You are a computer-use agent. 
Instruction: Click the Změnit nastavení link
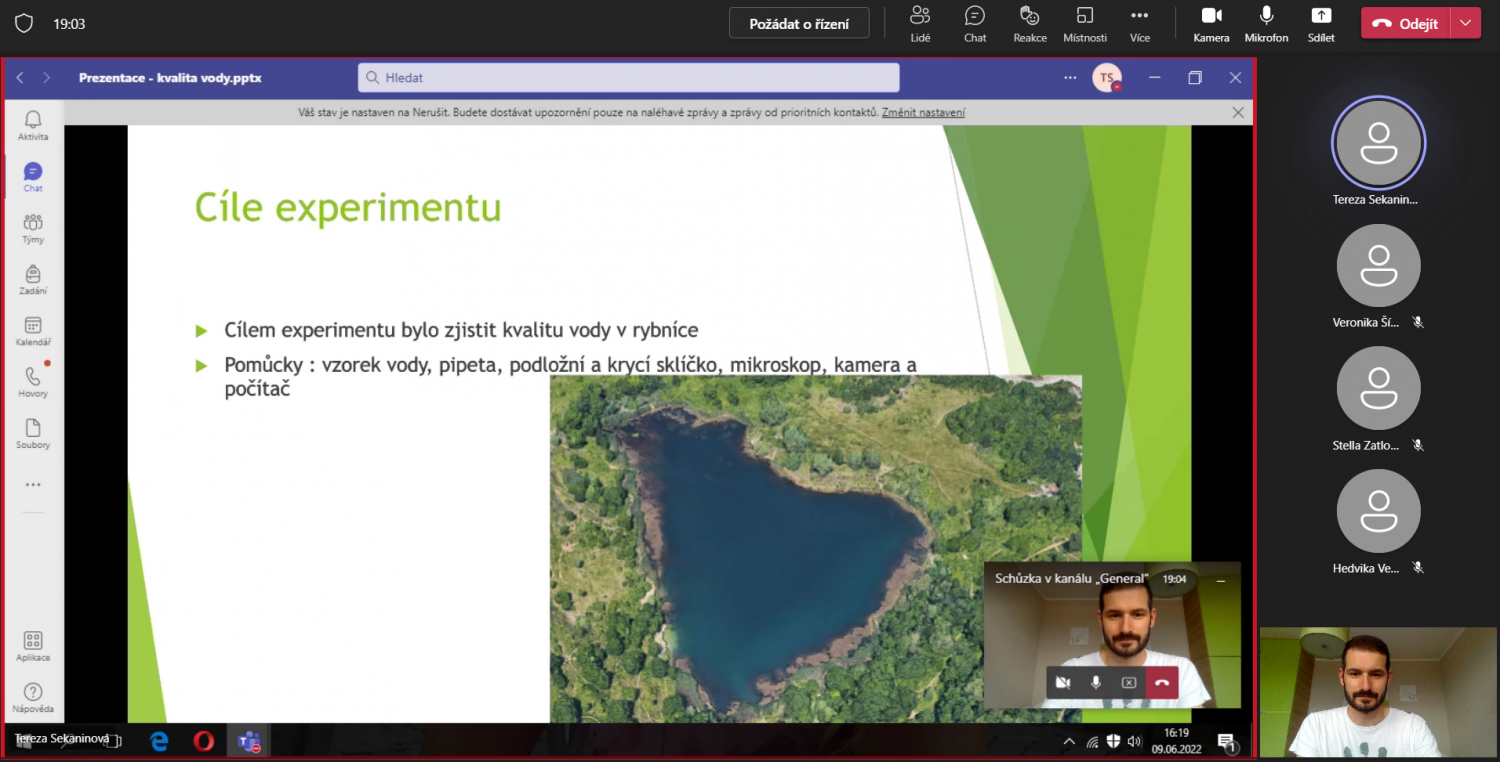coord(923,113)
